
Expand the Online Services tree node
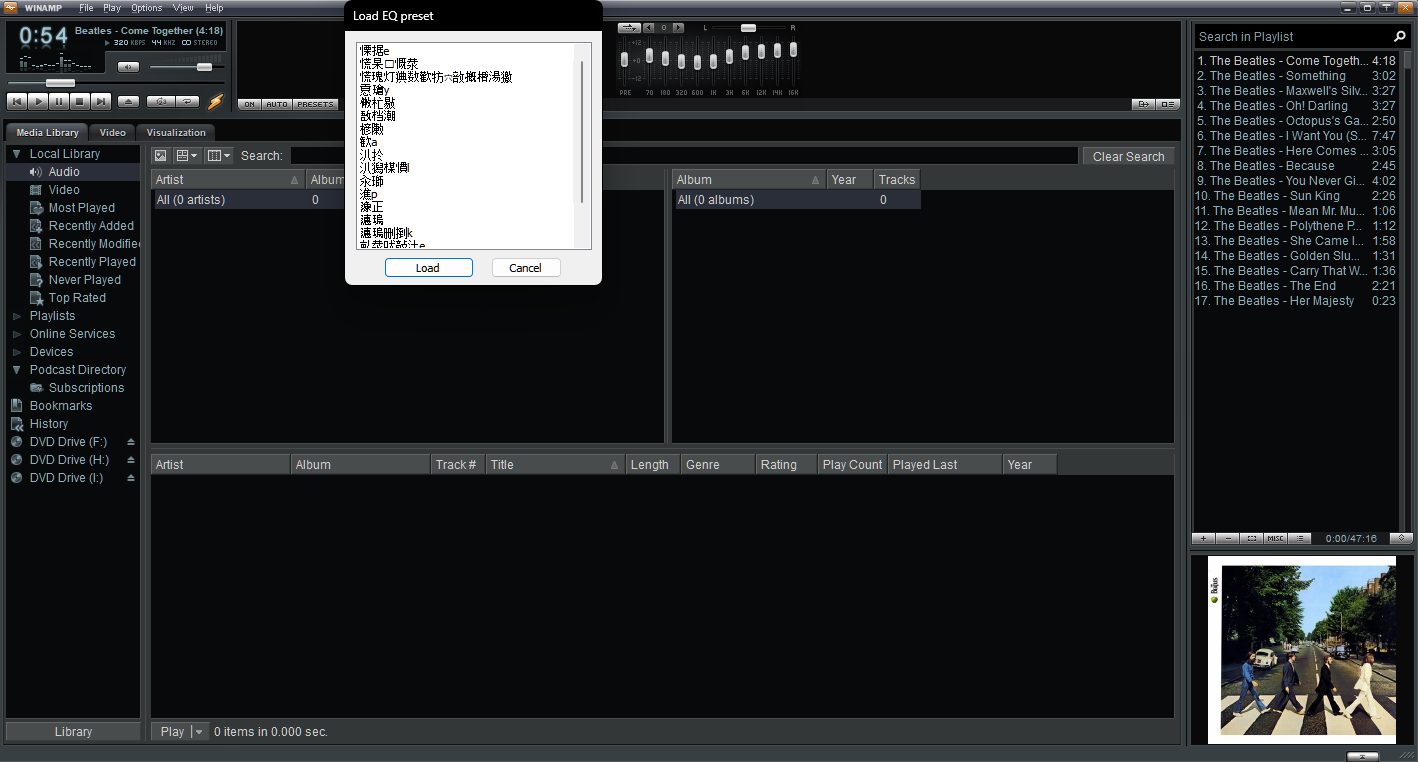click(17, 334)
